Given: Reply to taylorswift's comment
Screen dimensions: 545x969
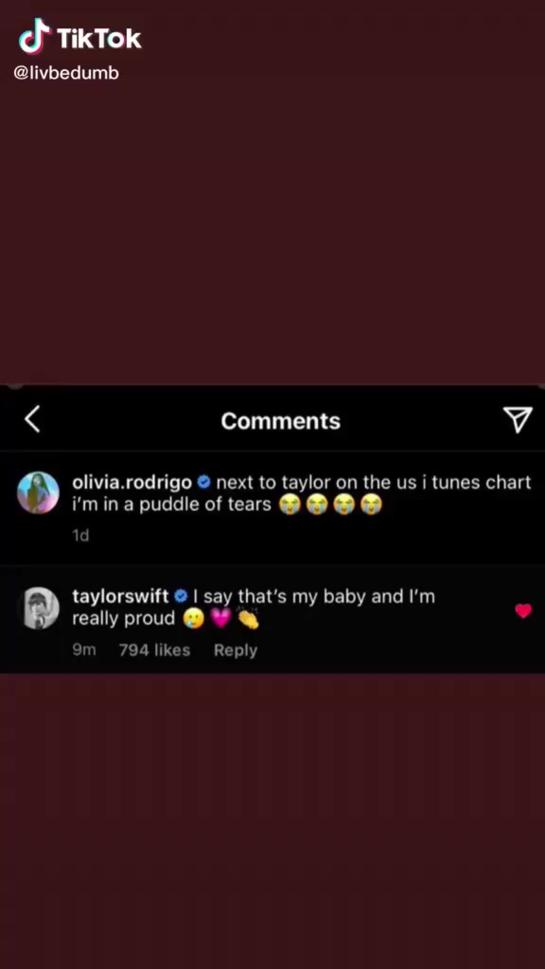Looking at the screenshot, I should point(235,650).
